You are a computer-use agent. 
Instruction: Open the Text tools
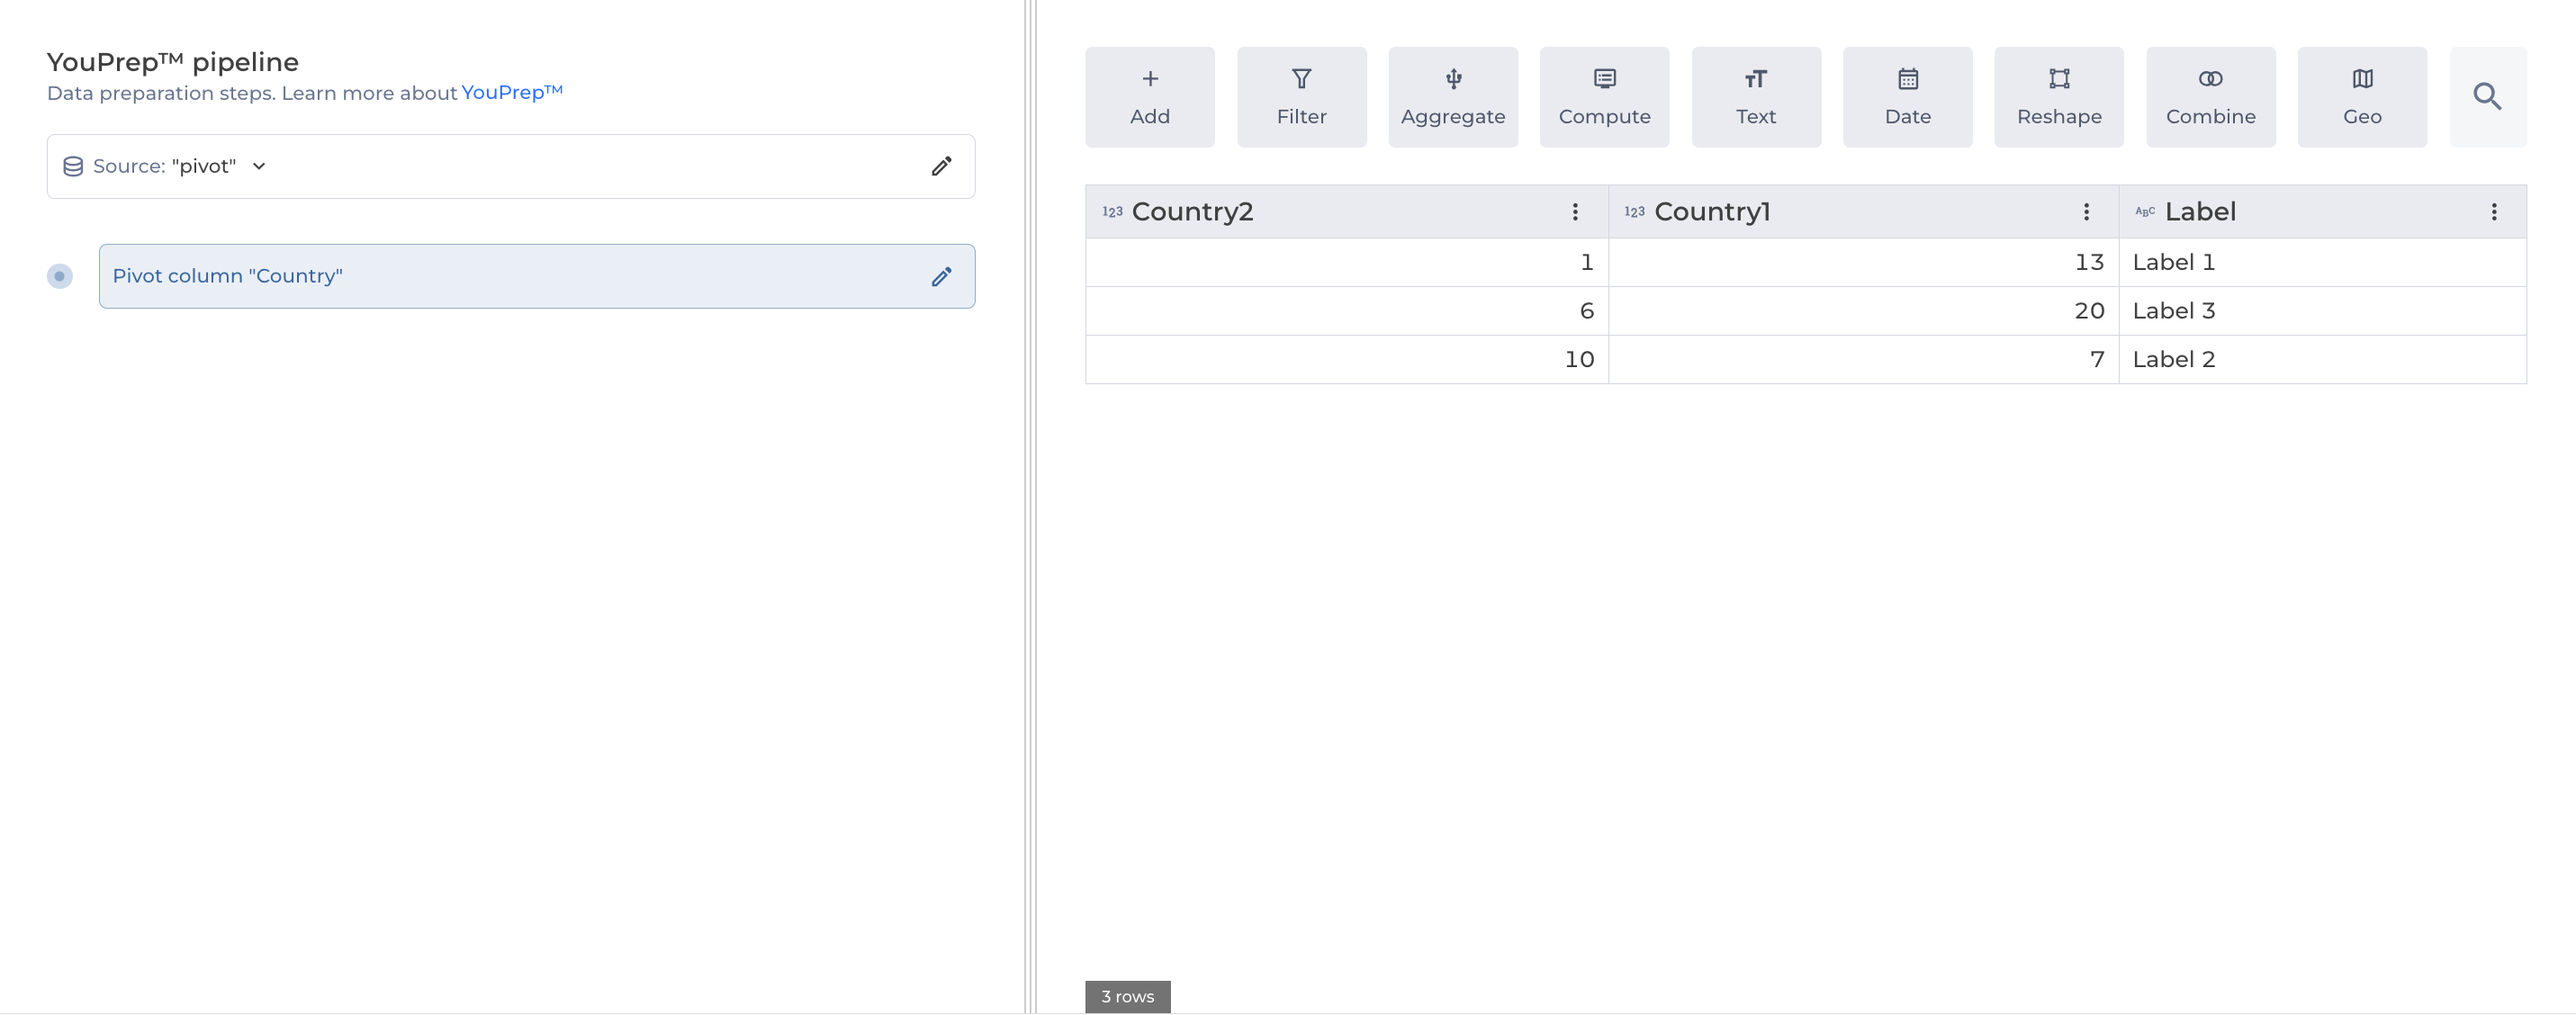1755,96
